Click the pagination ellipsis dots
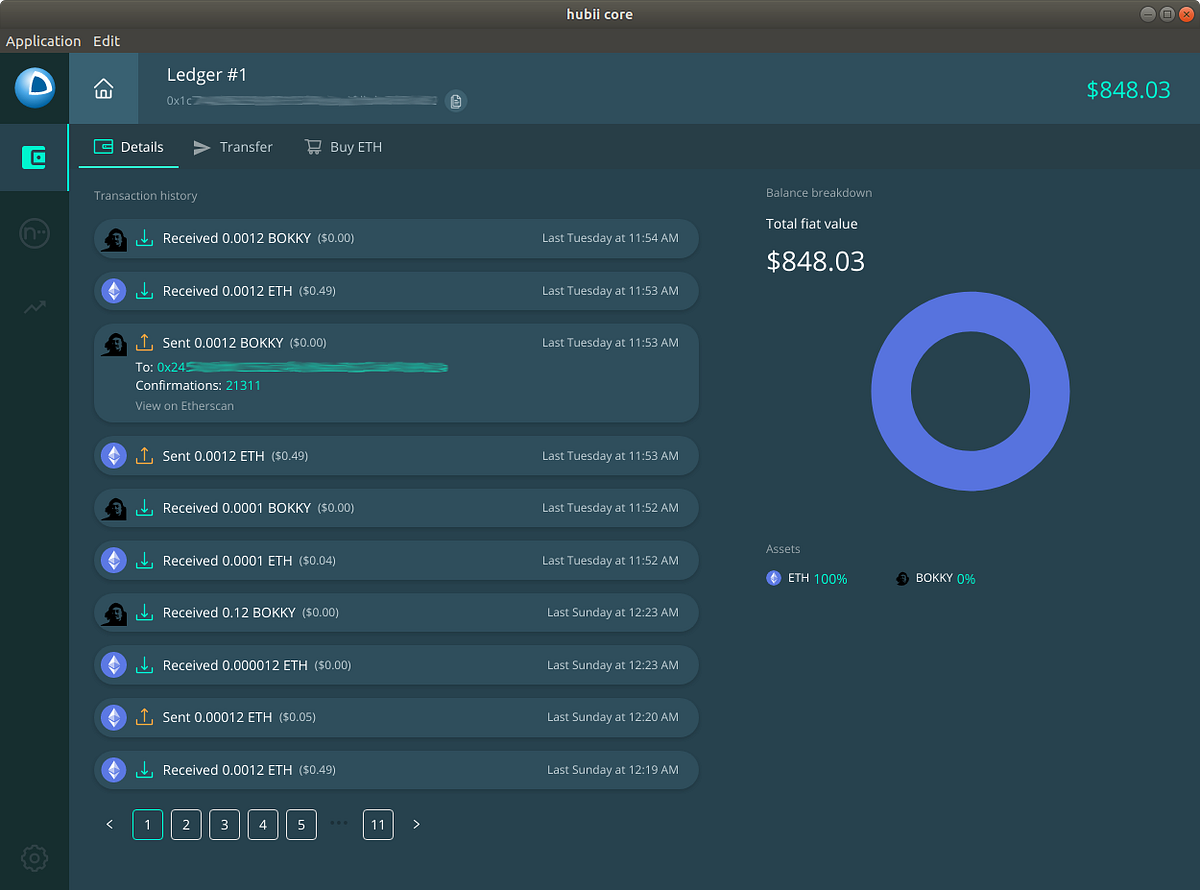The image size is (1200, 890). pyautogui.click(x=339, y=823)
